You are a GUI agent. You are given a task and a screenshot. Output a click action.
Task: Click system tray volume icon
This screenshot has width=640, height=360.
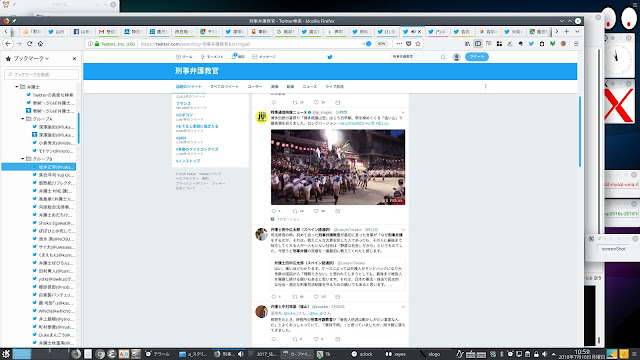click(544, 354)
